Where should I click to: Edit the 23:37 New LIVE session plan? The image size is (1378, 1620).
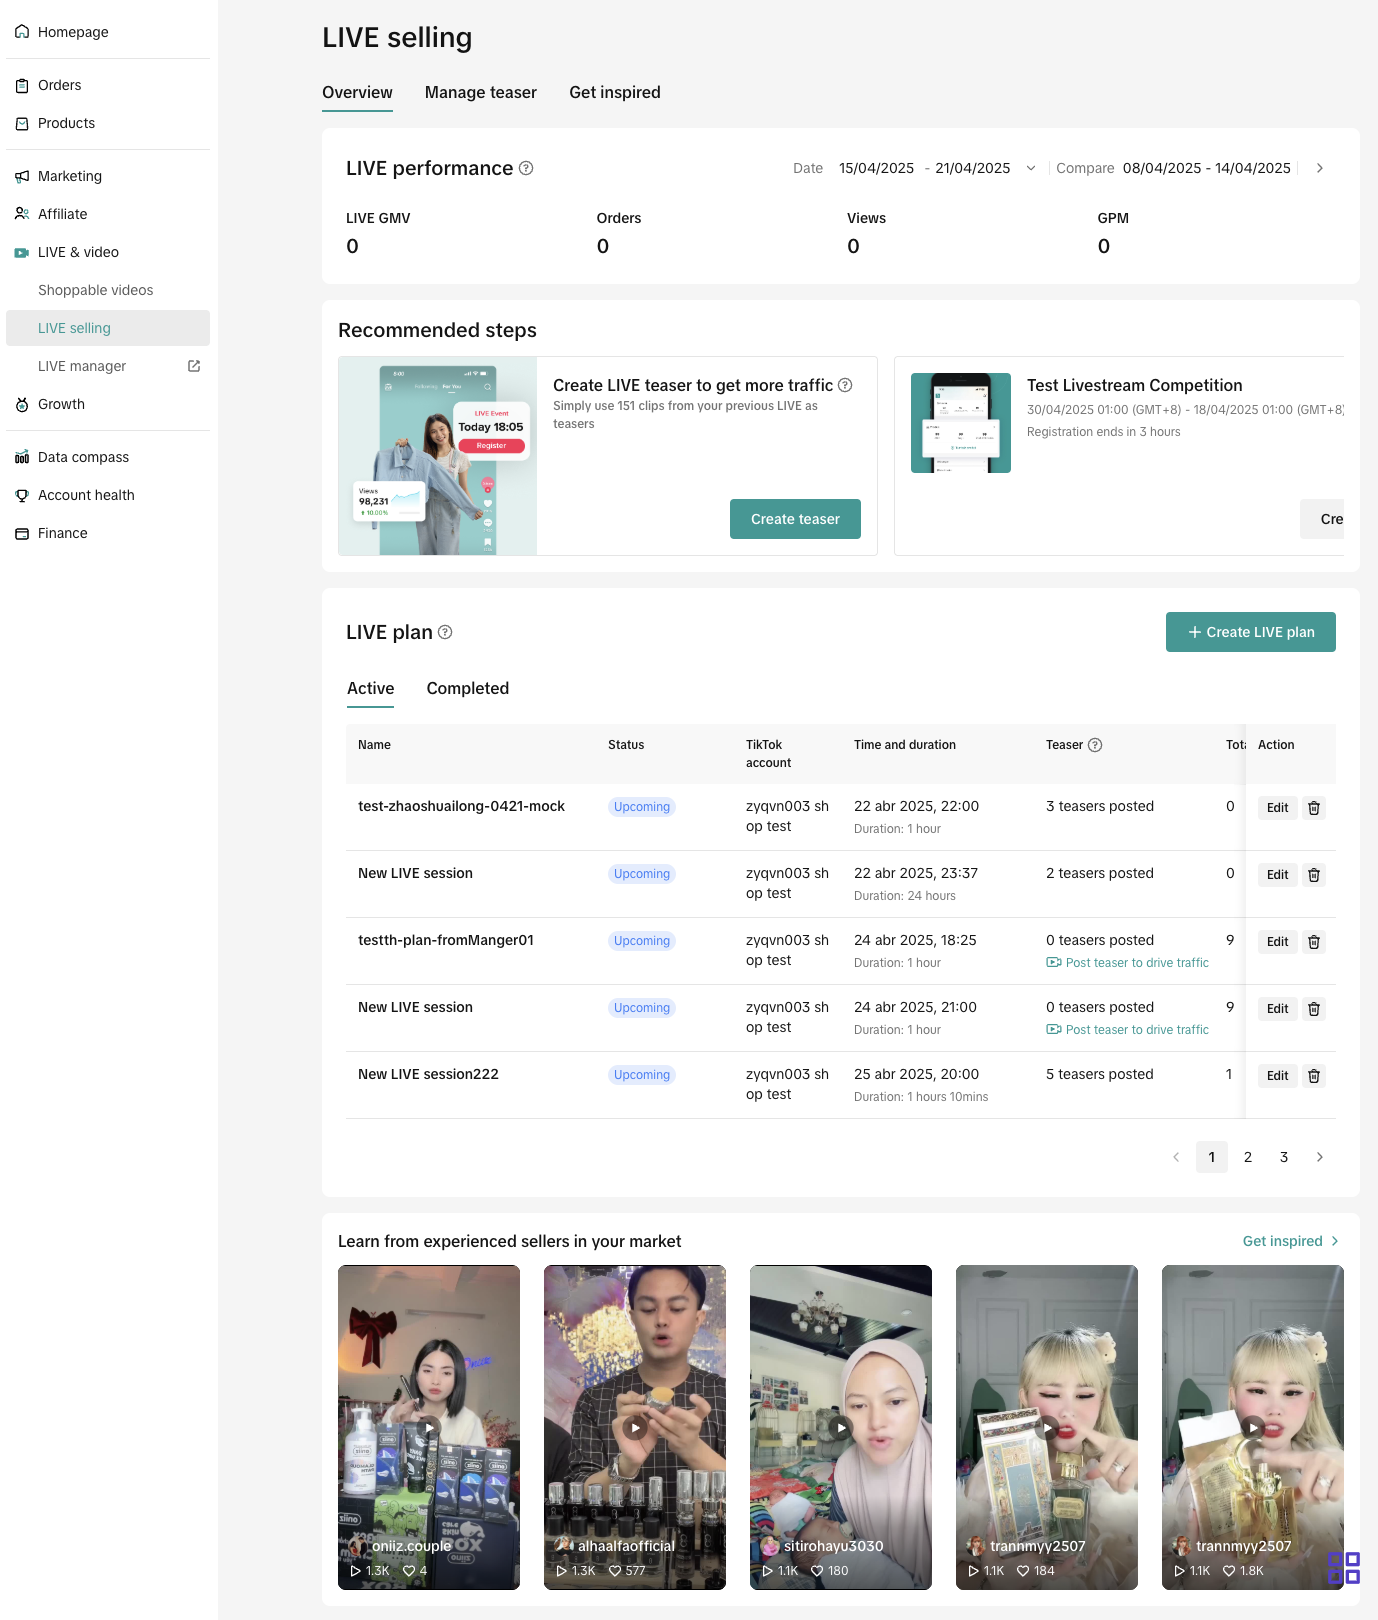pyautogui.click(x=1278, y=875)
